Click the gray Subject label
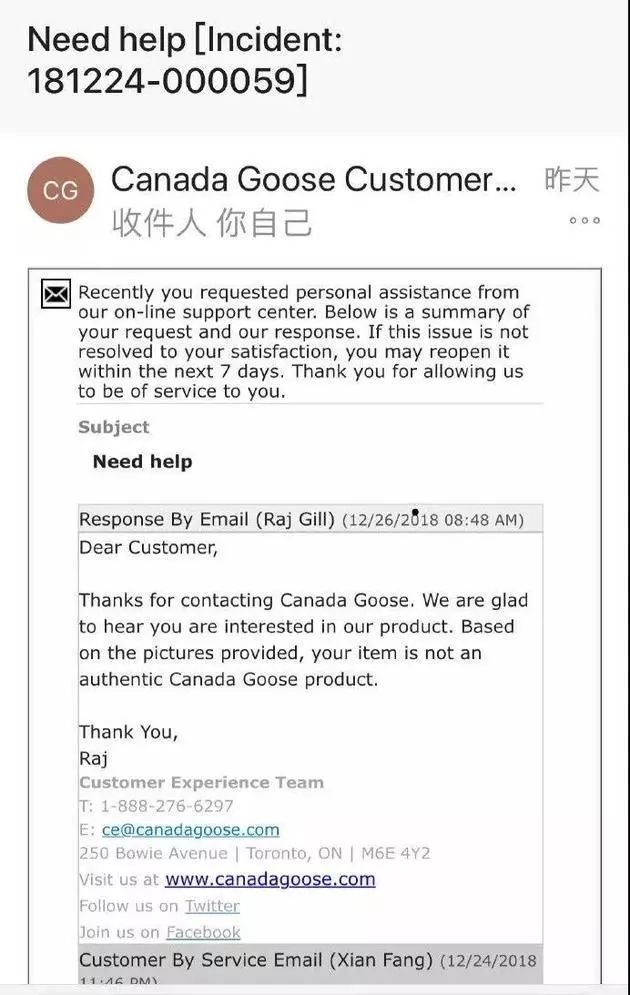 [114, 427]
